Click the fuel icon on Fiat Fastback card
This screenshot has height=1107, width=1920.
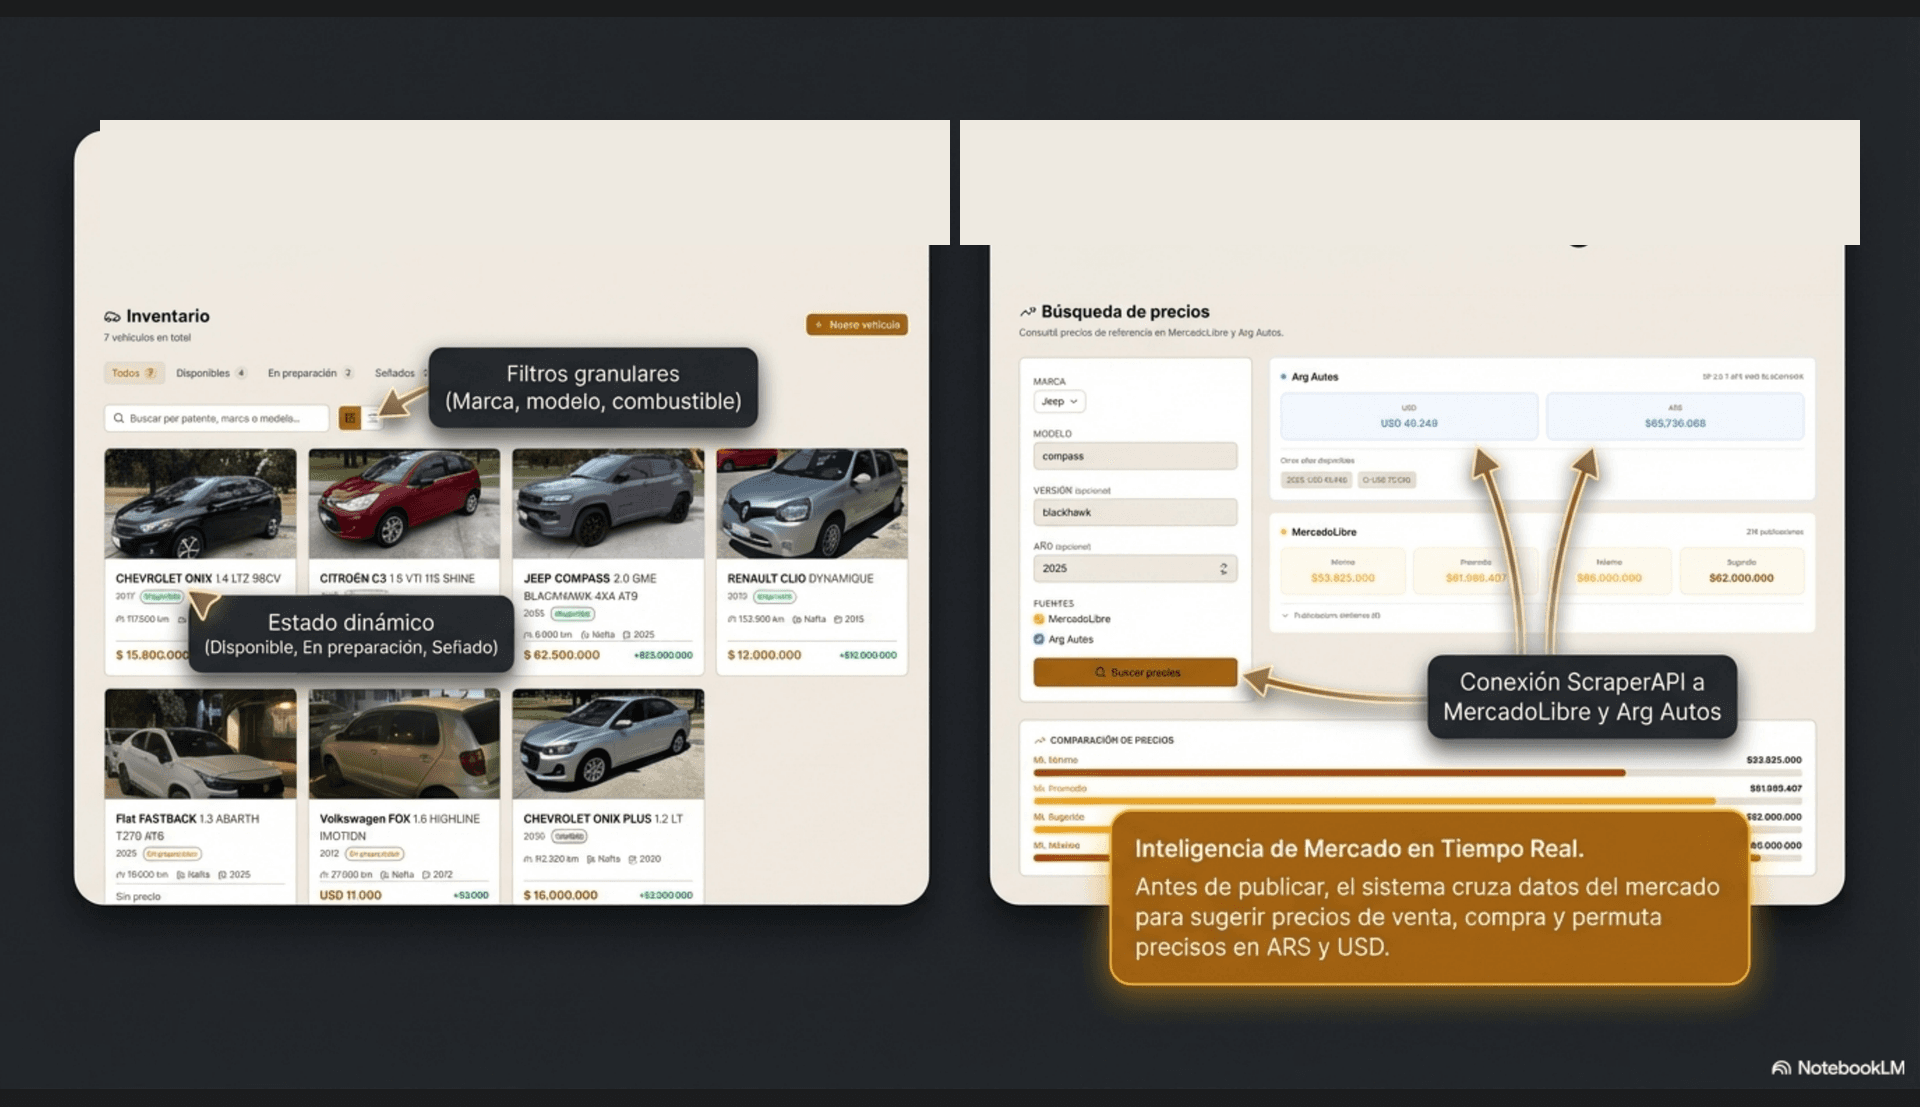click(x=181, y=875)
